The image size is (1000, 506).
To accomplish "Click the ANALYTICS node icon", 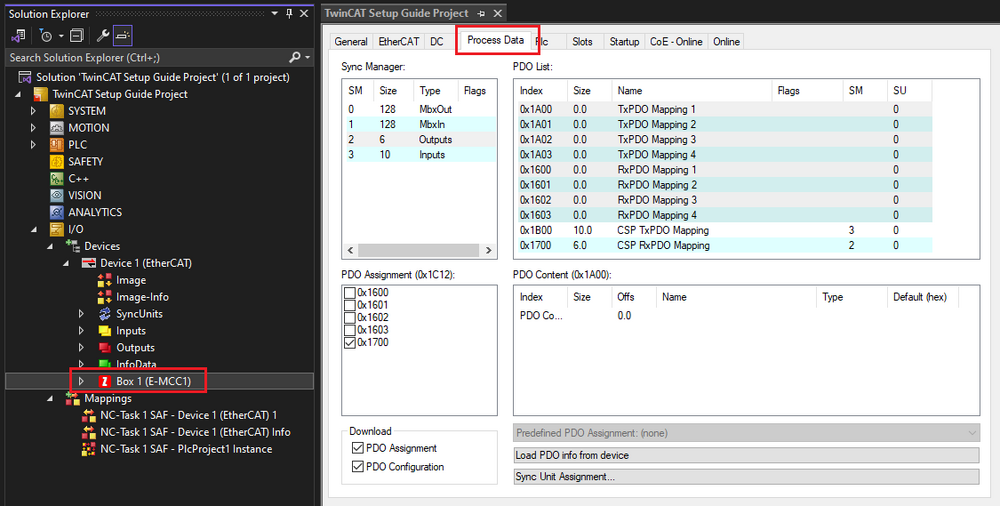I will 57,212.
